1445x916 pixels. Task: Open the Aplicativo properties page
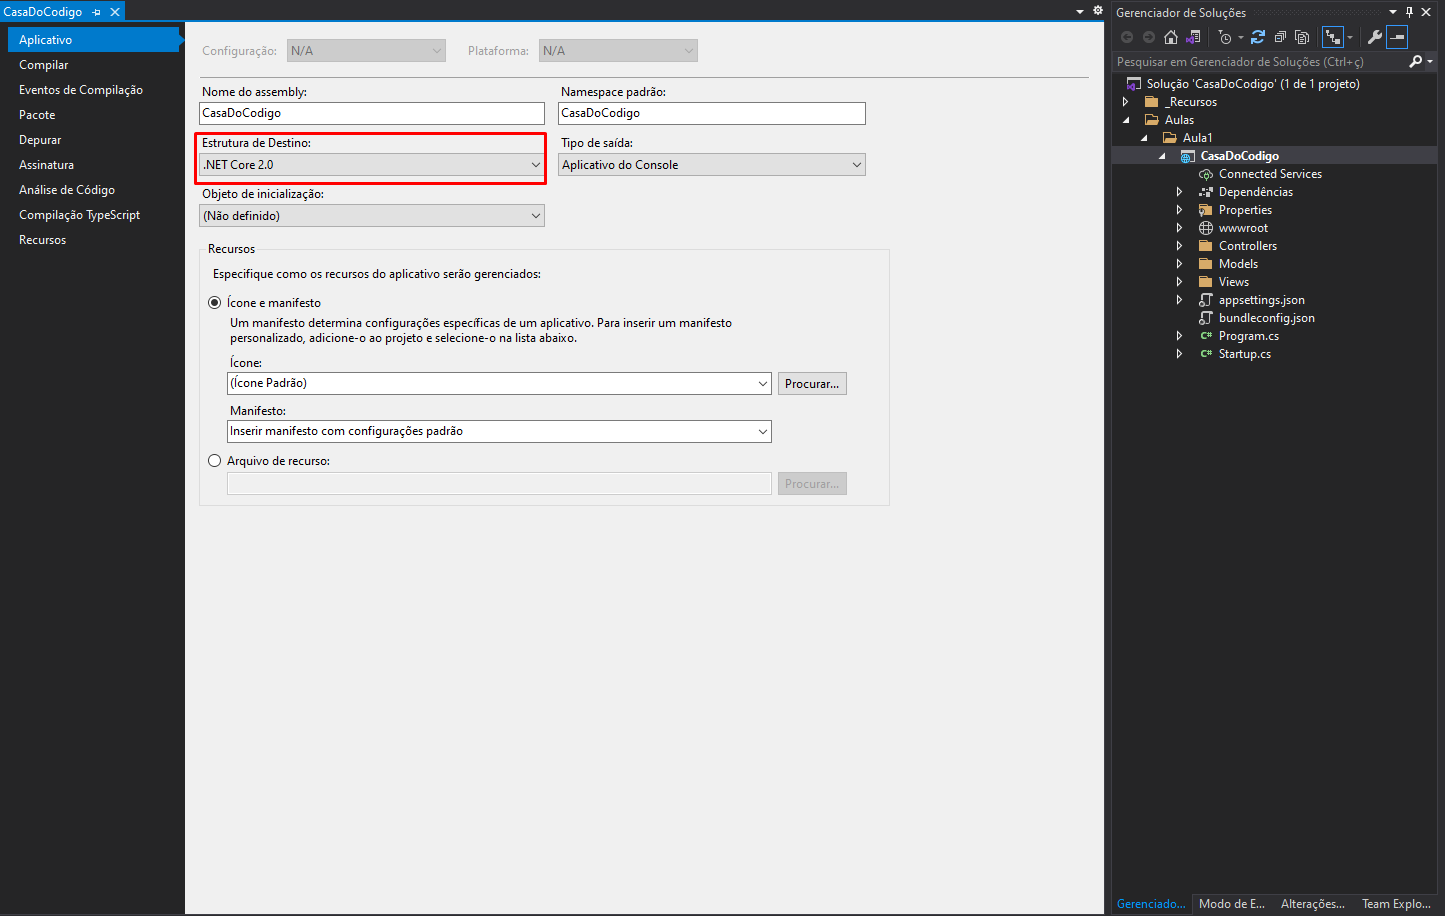coord(94,40)
